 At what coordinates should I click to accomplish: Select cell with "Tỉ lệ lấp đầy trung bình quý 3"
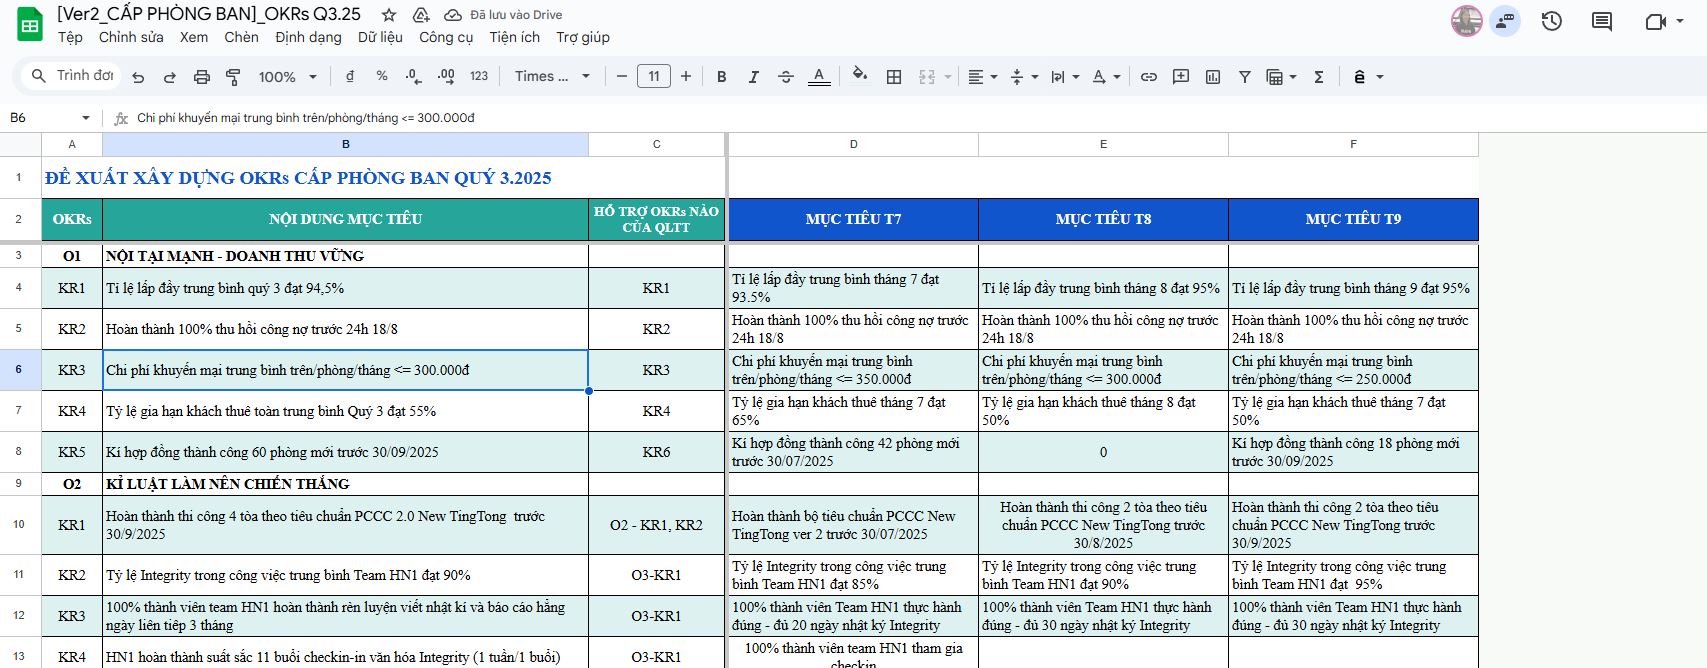pos(345,288)
